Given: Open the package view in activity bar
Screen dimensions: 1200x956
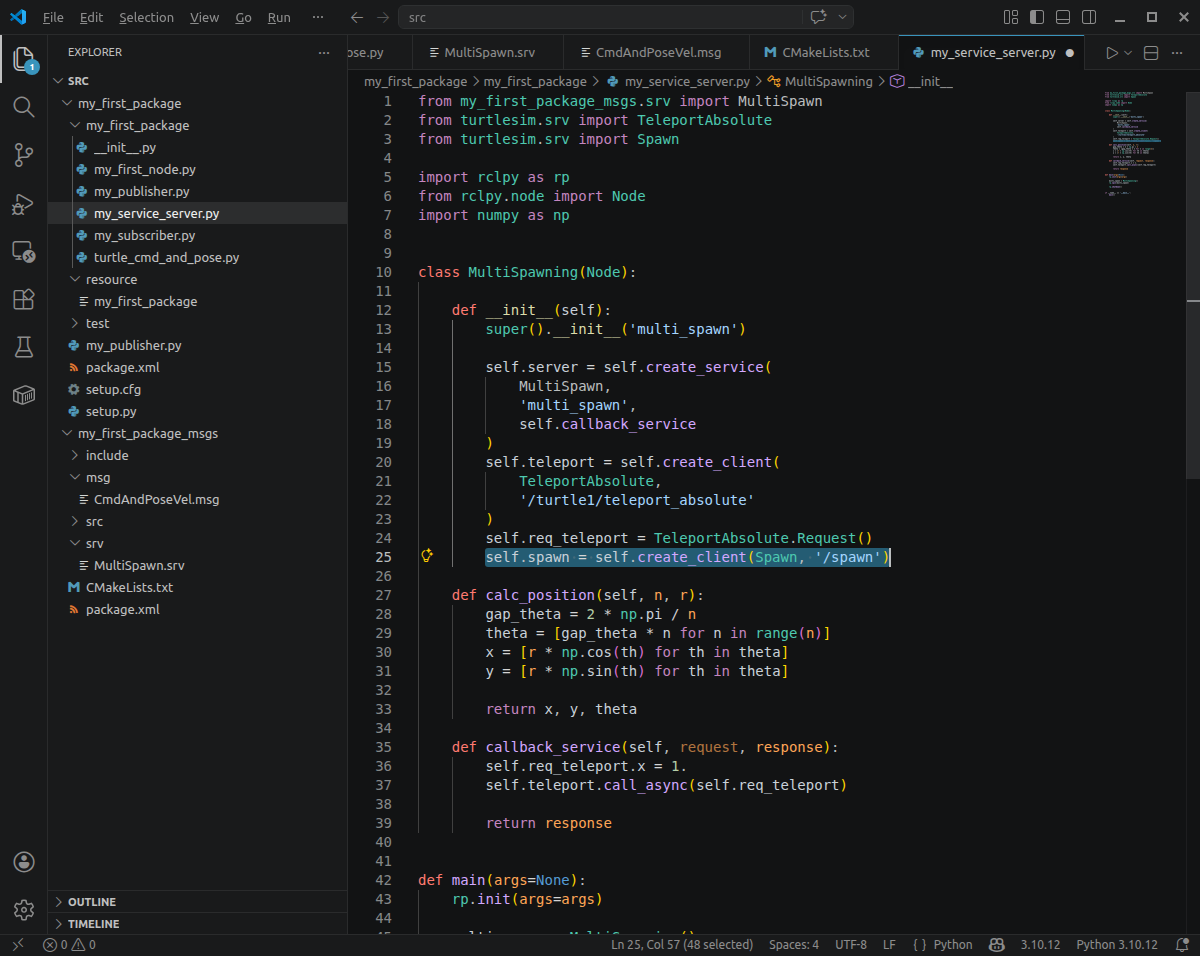Looking at the screenshot, I should 23,396.
